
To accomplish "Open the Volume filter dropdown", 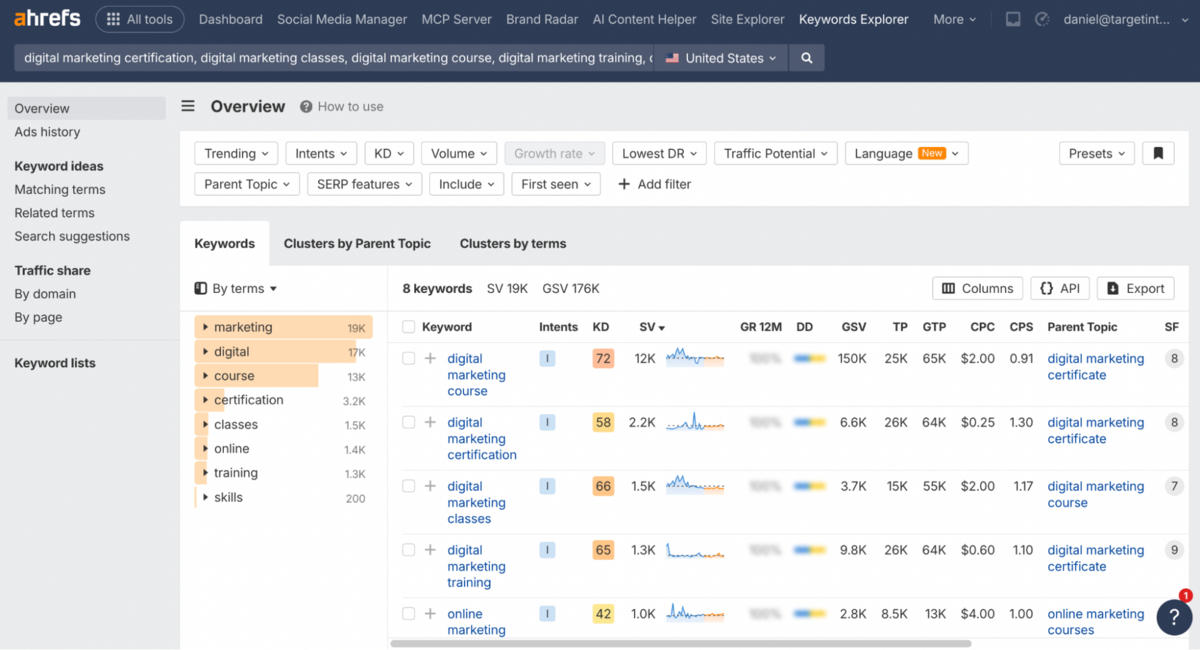I will tap(459, 153).
